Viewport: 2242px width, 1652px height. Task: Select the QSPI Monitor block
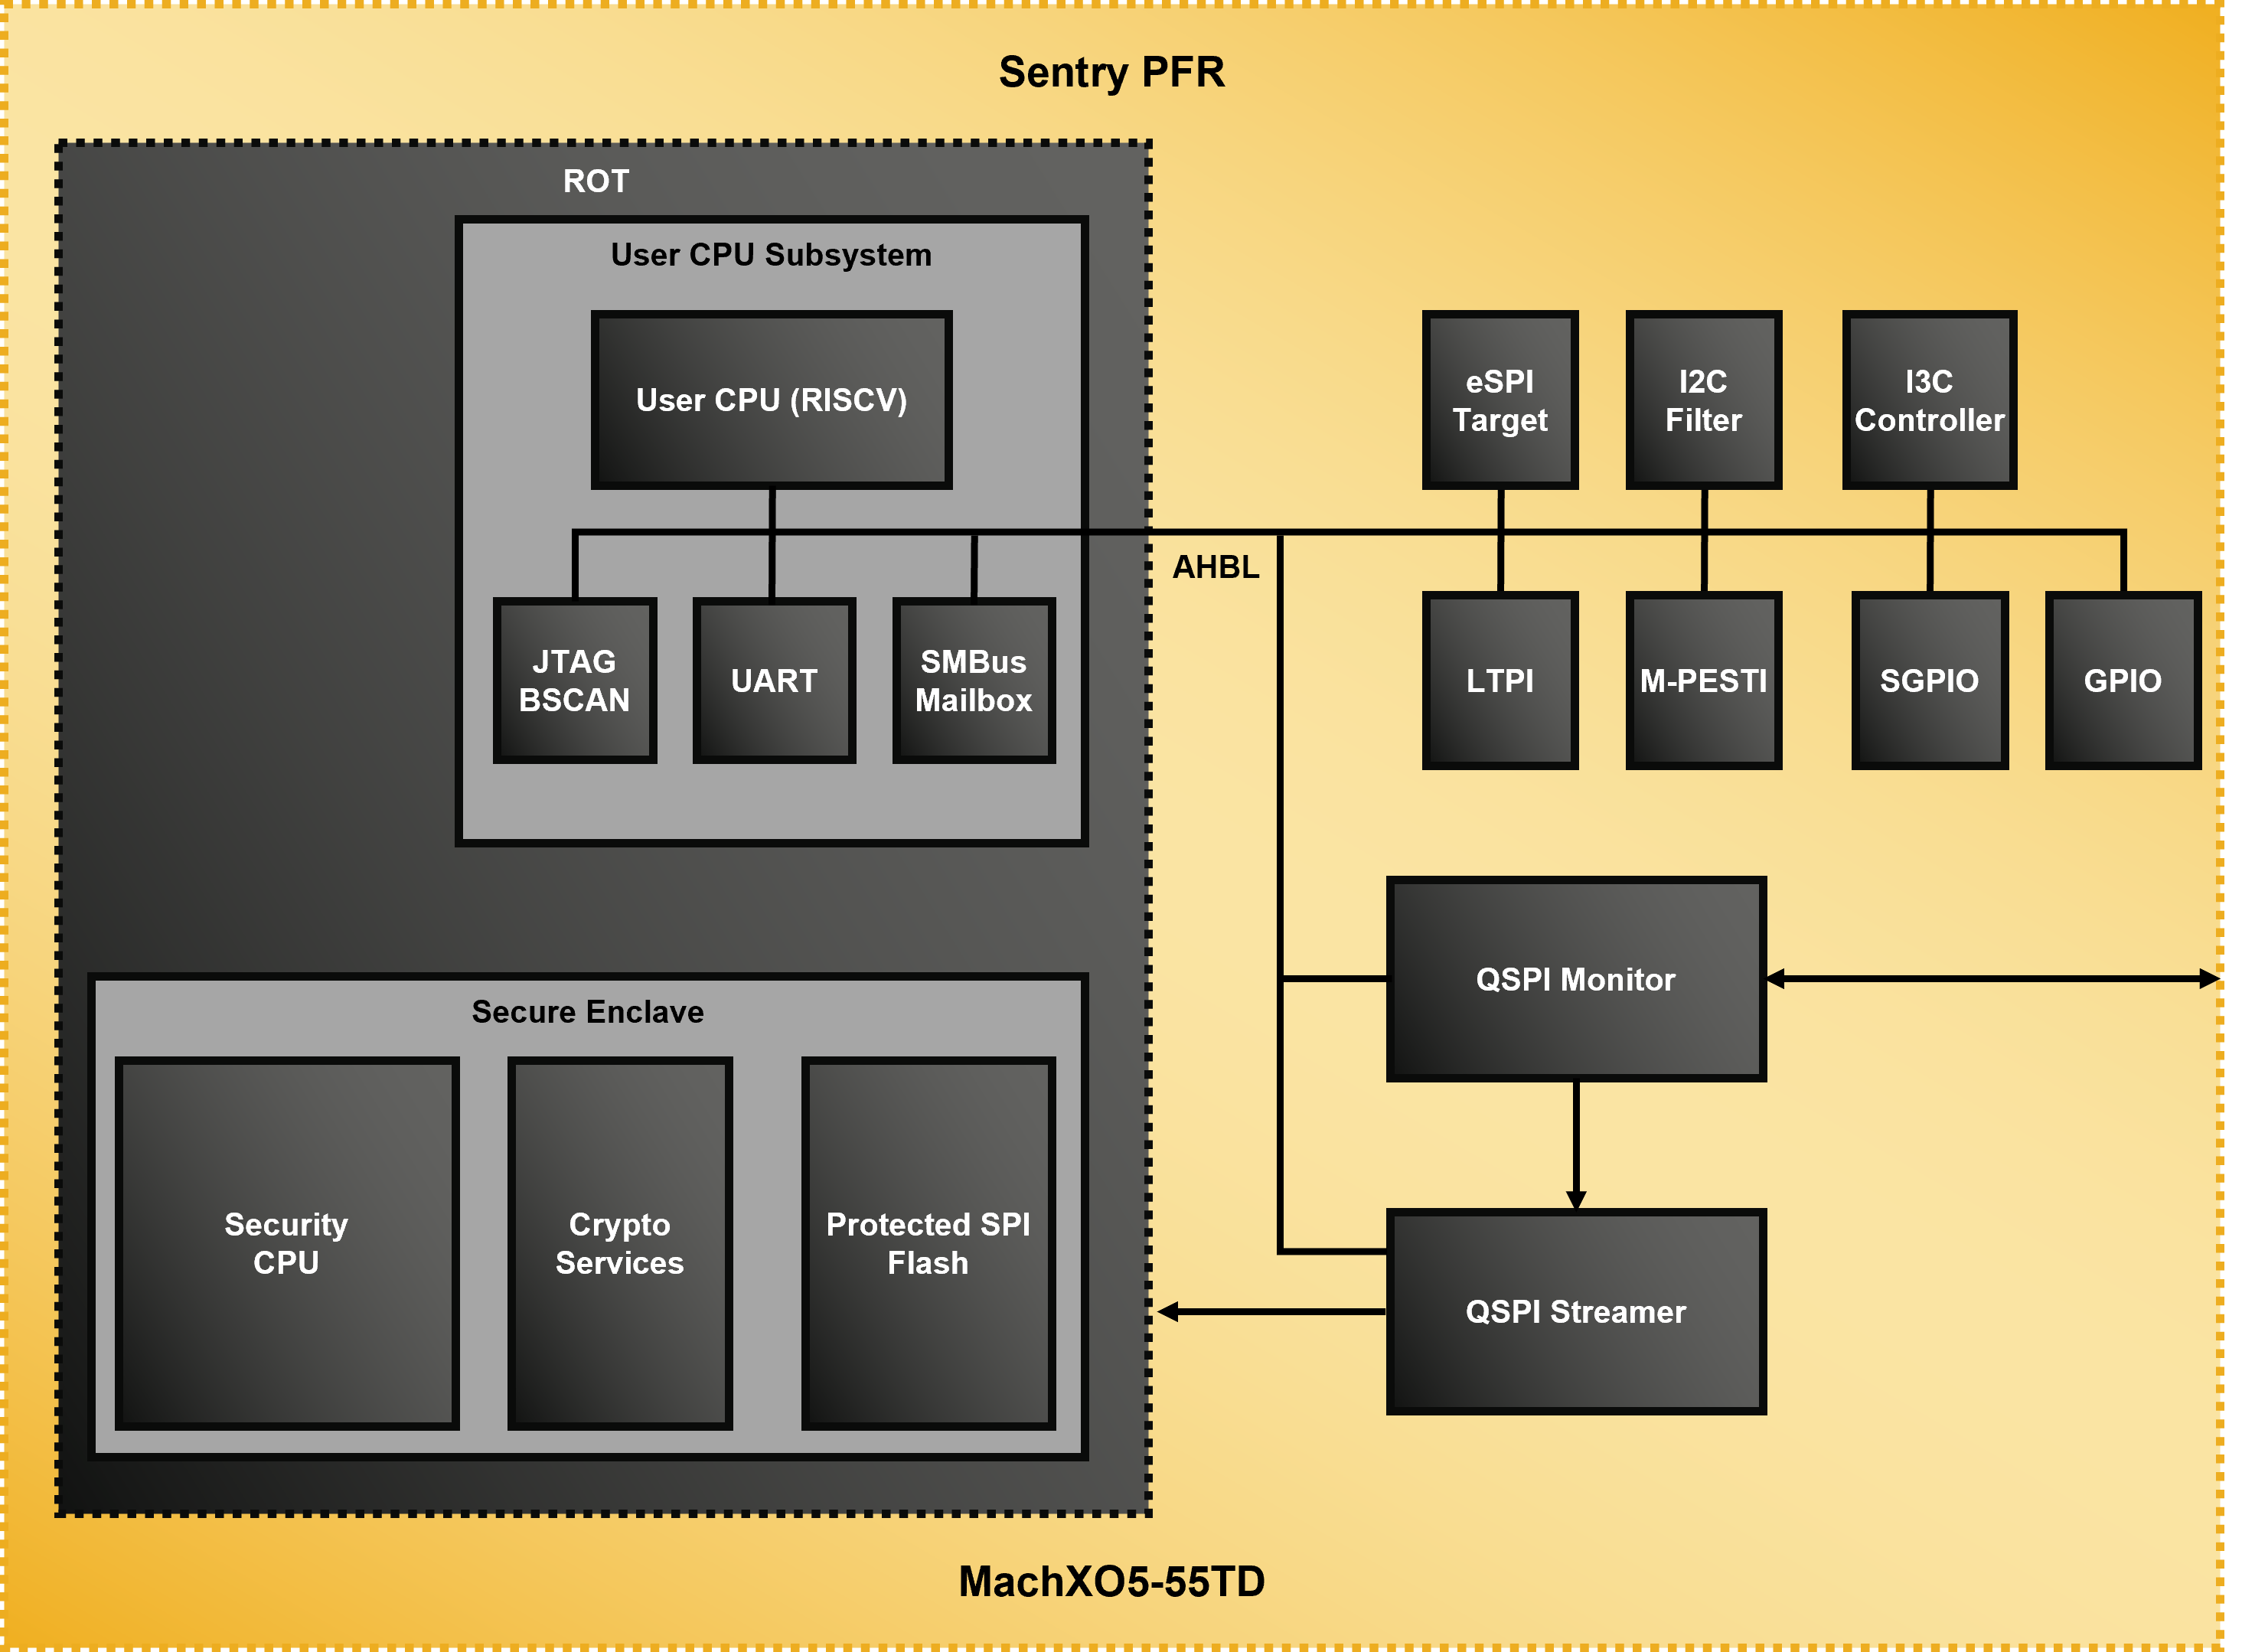click(1575, 979)
